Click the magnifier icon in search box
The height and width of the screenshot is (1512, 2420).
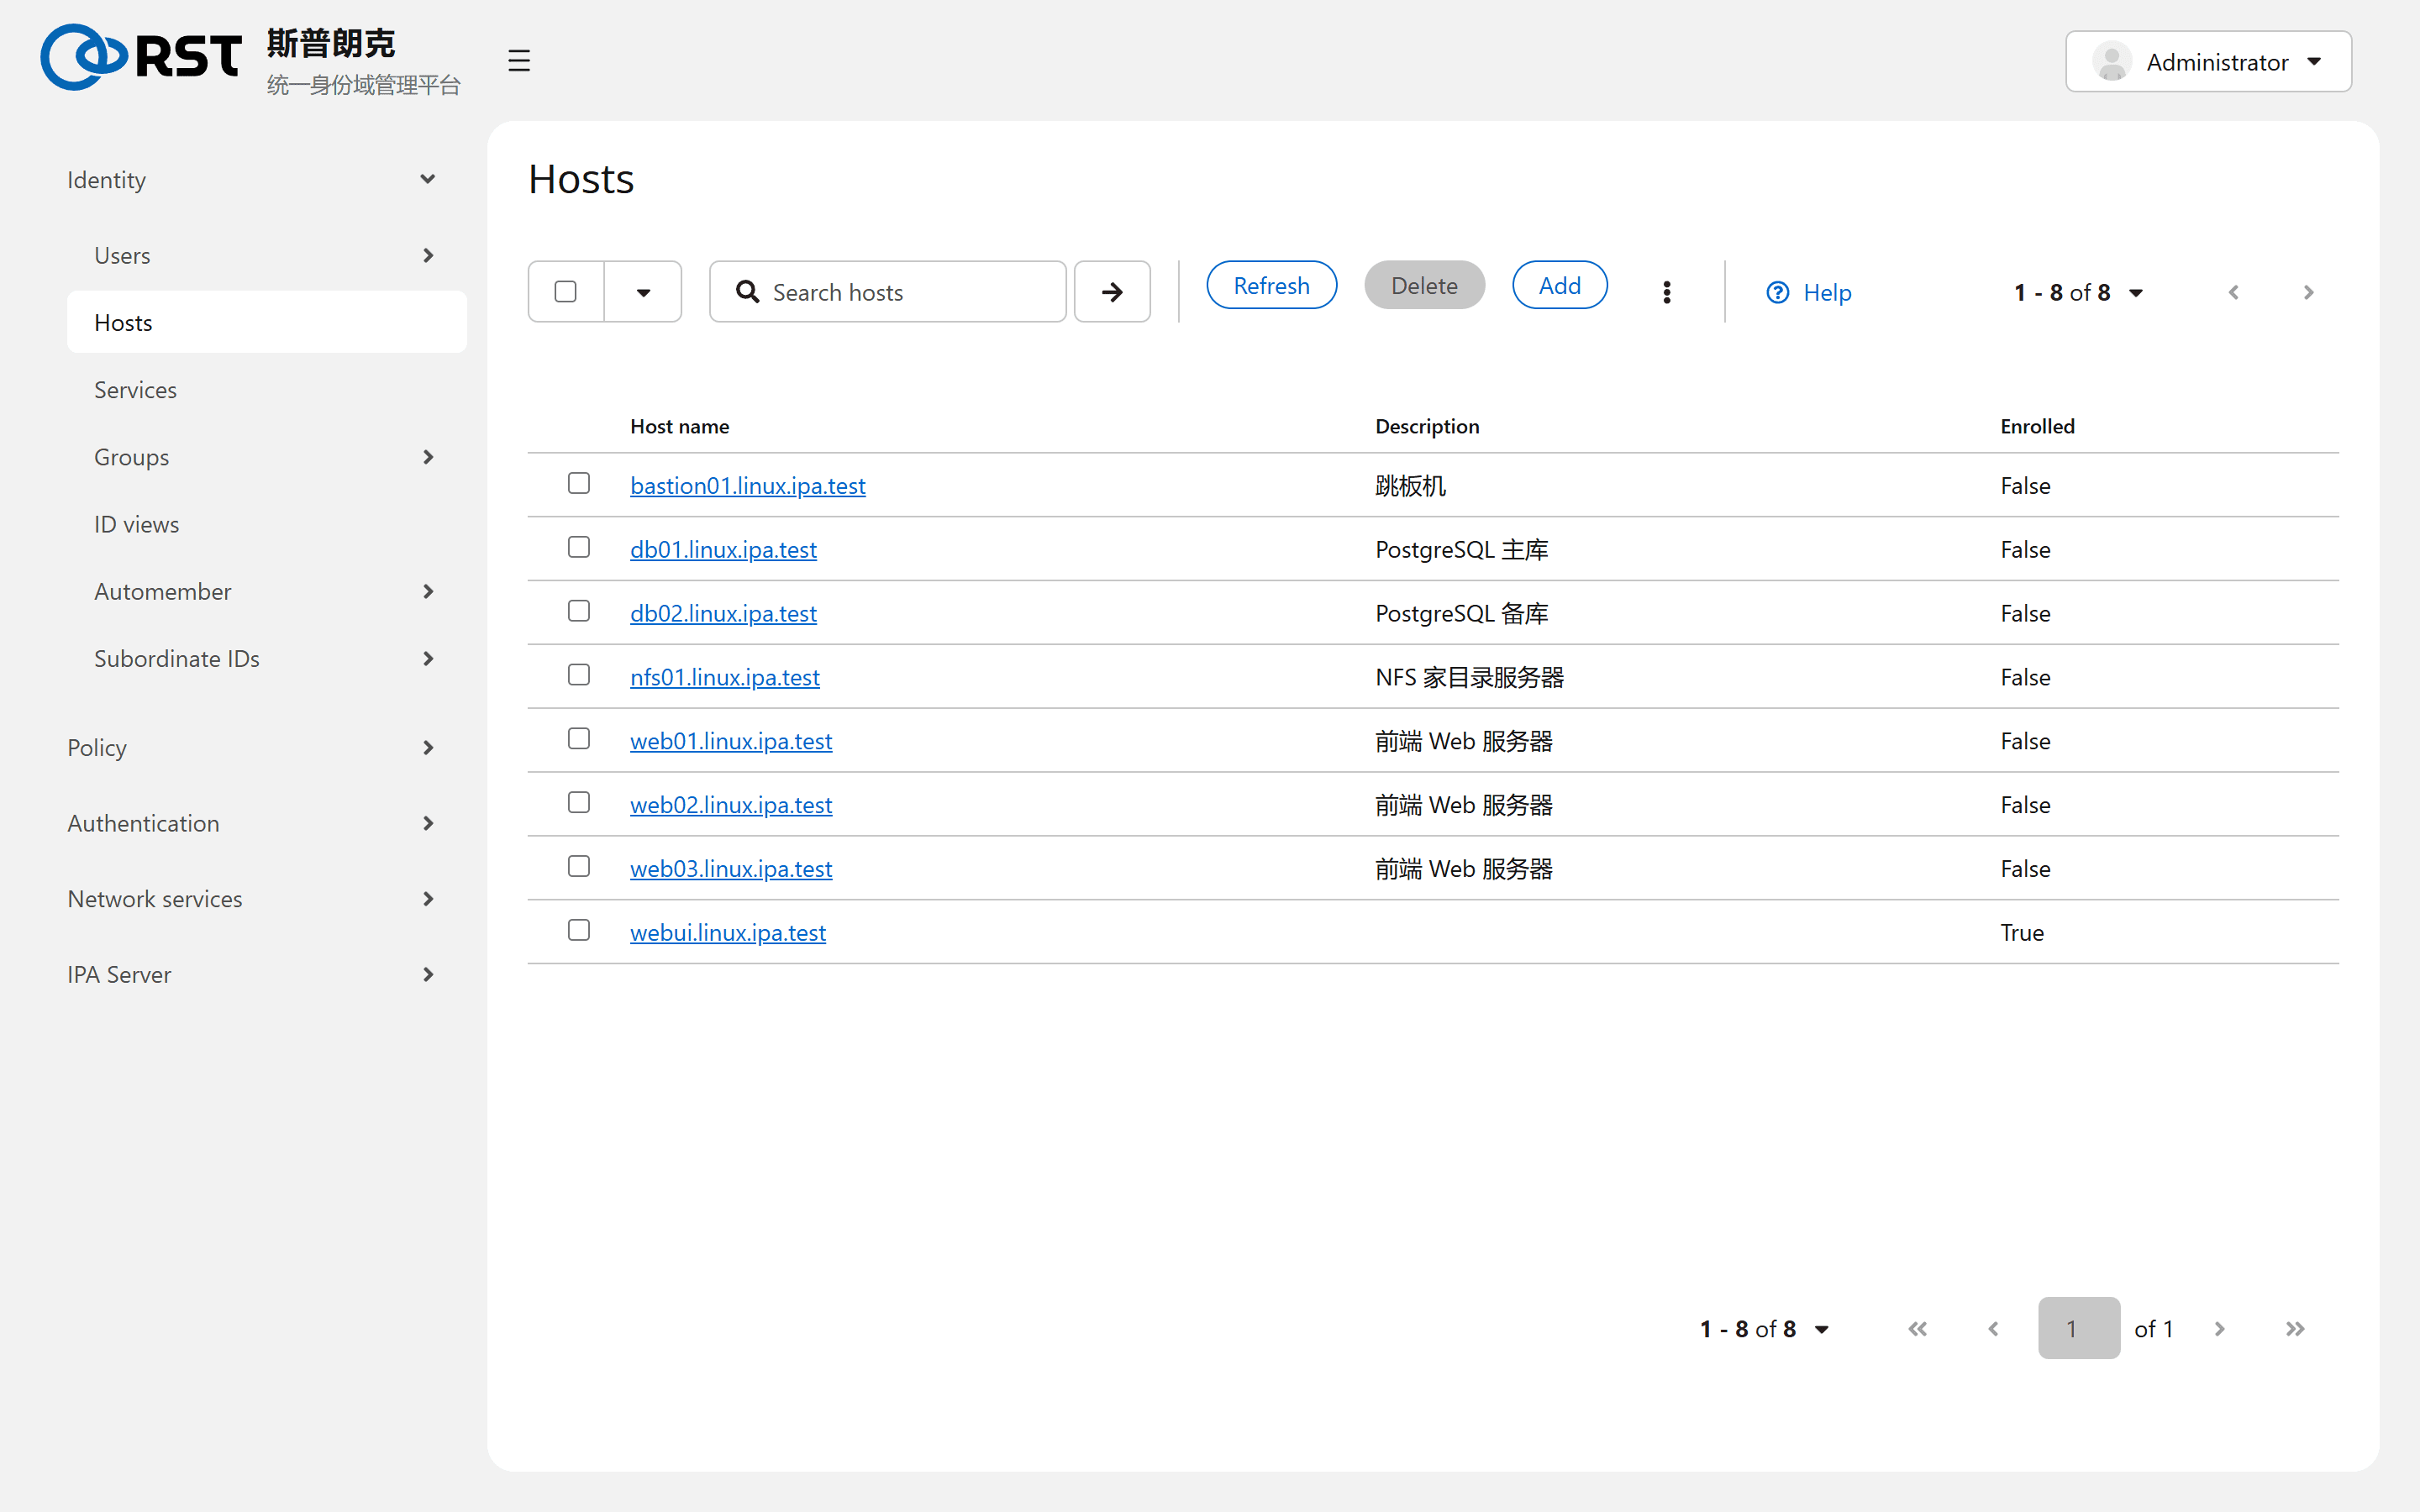pos(748,292)
